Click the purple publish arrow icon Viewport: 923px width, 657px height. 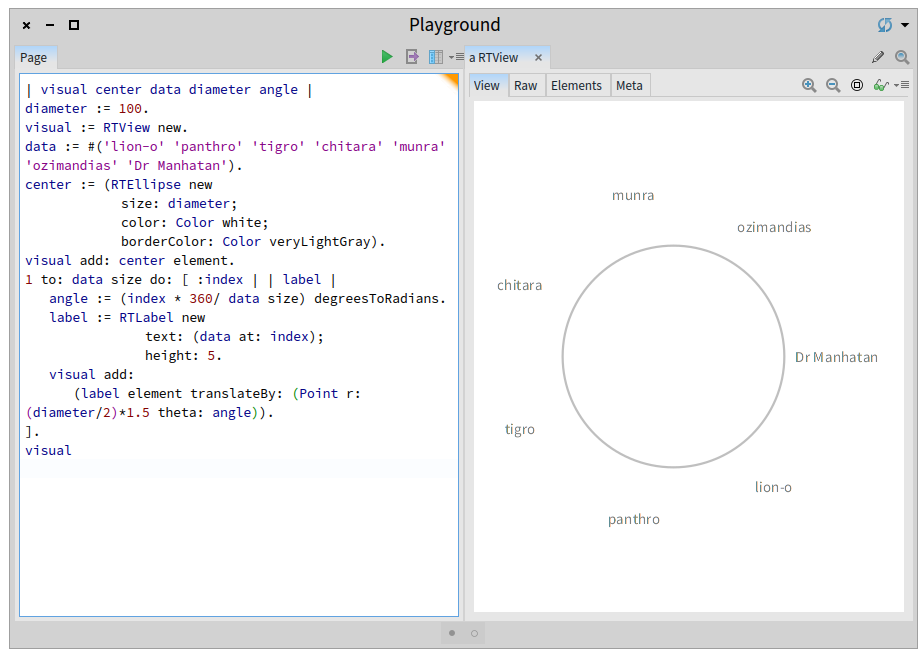[412, 57]
